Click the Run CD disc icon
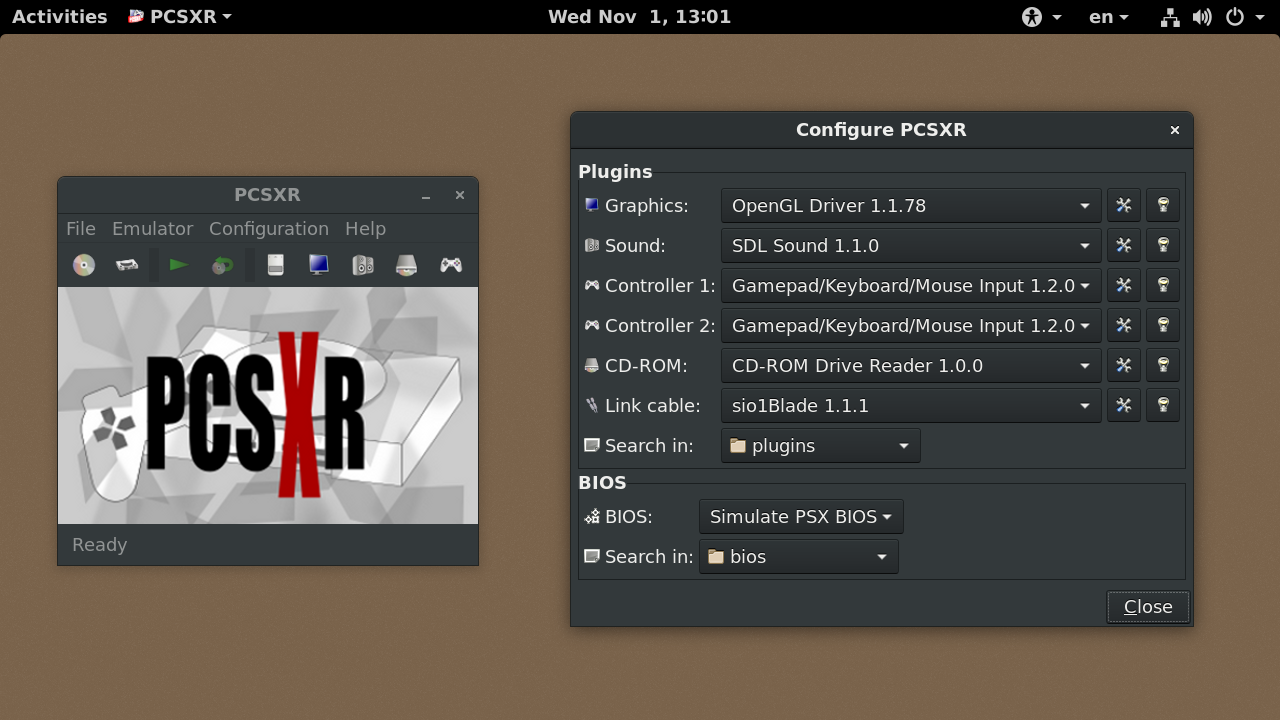Screen dimensions: 1280x720 coord(84,265)
